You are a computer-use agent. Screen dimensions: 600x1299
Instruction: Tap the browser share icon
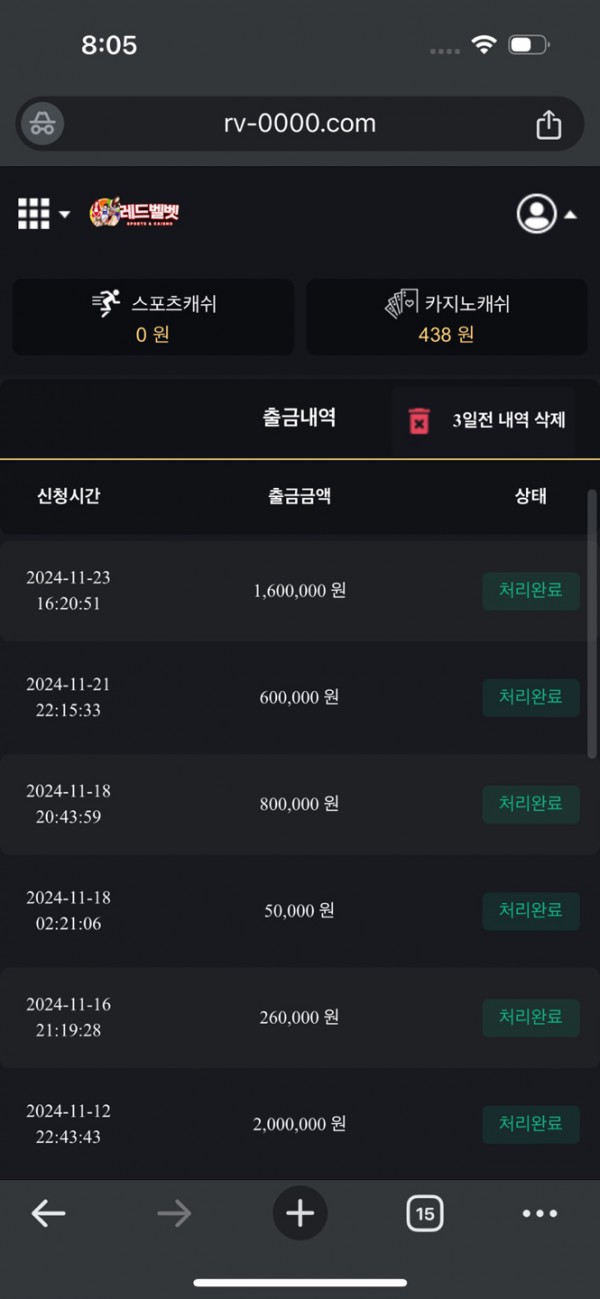[548, 124]
